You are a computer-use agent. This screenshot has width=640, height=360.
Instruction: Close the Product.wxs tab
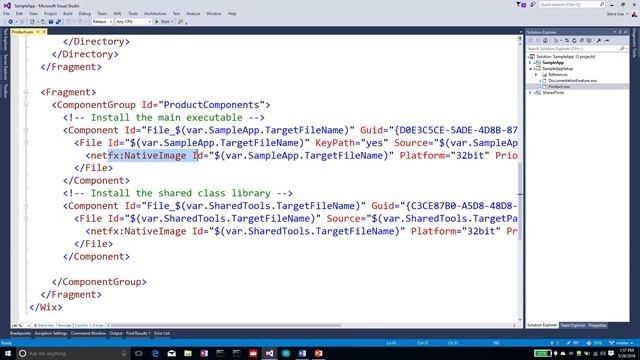[44, 32]
